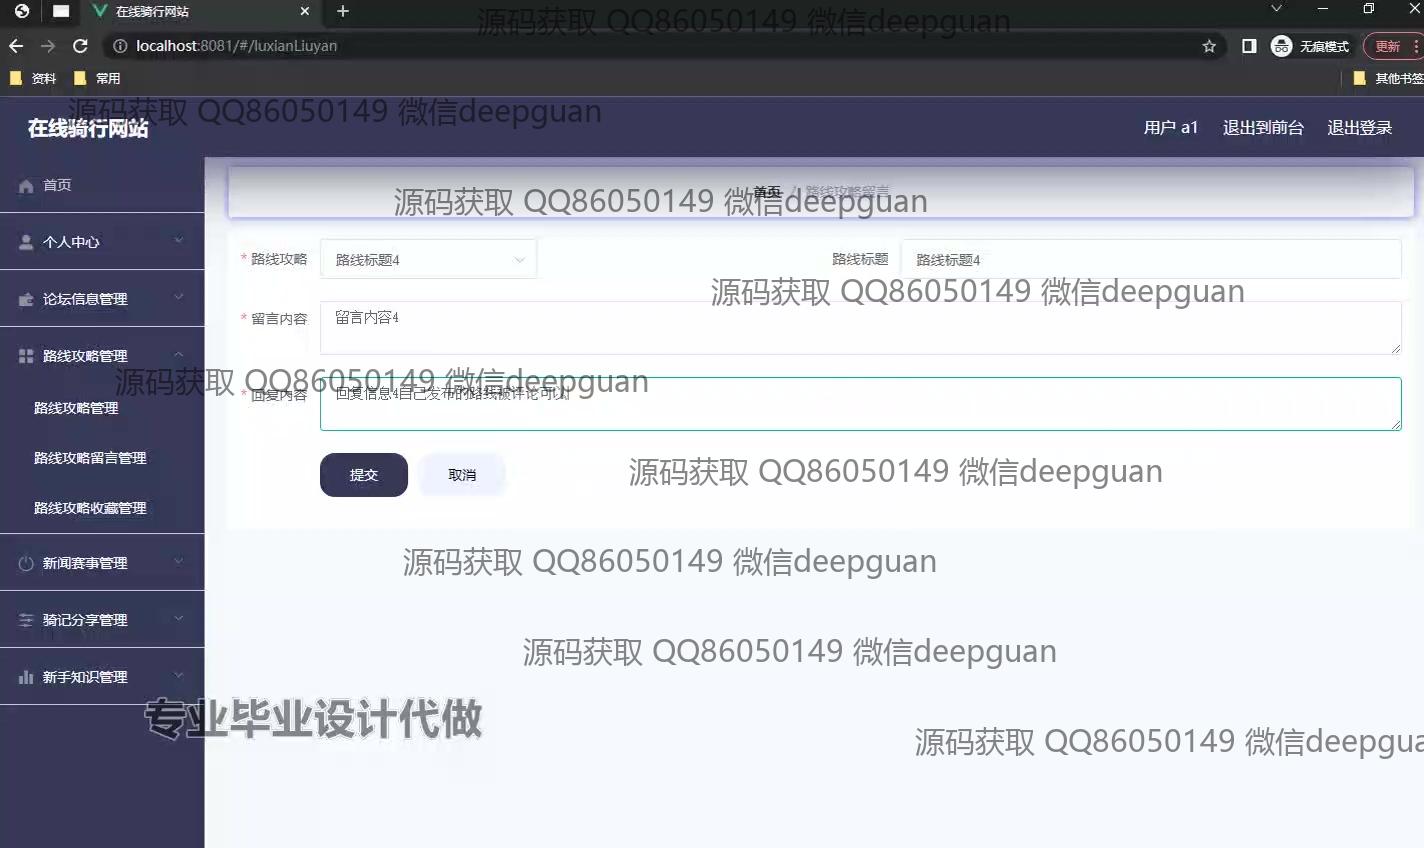Collapse the 路线攻略管理 menu chevron
The width and height of the screenshot is (1424, 848).
tap(179, 354)
